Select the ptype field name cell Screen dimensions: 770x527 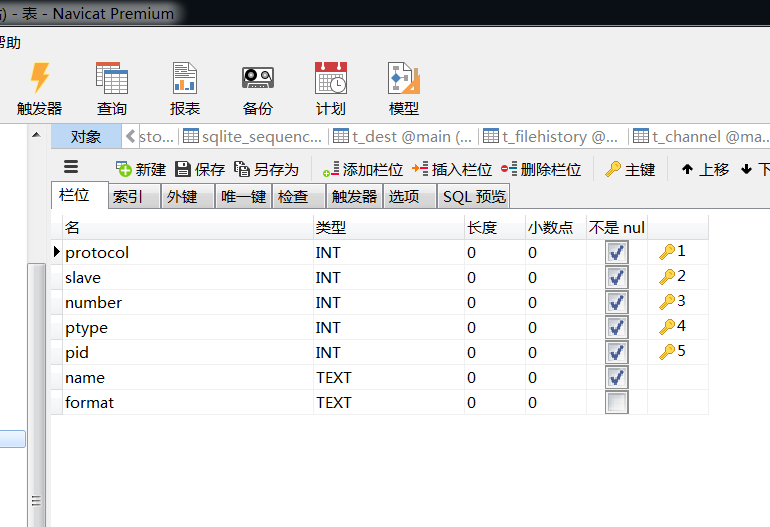(x=188, y=328)
